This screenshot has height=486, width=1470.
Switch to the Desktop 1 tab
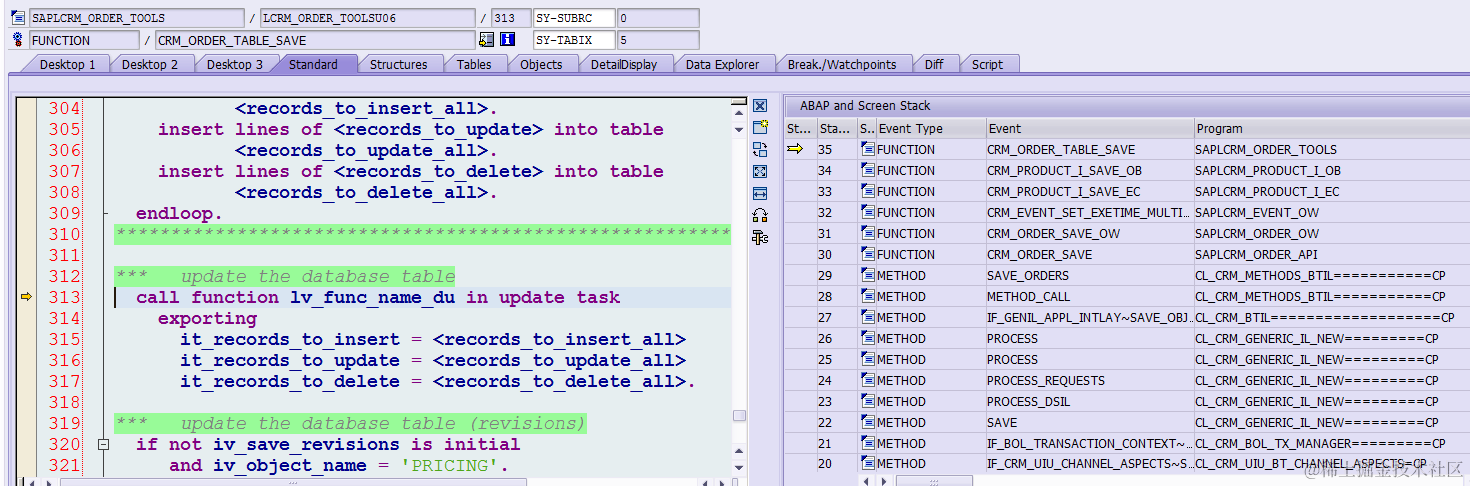[x=67, y=64]
